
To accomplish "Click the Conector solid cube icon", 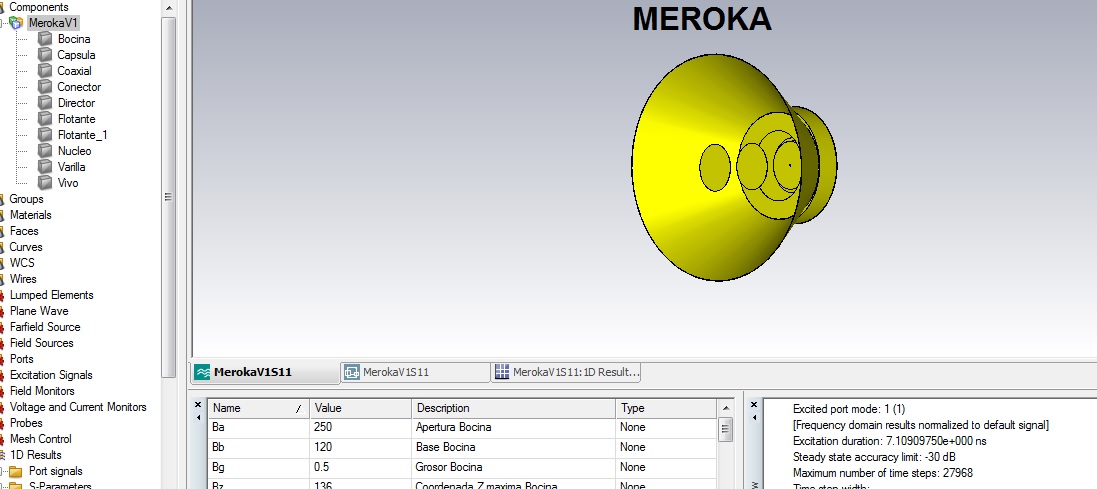I will click(x=45, y=87).
